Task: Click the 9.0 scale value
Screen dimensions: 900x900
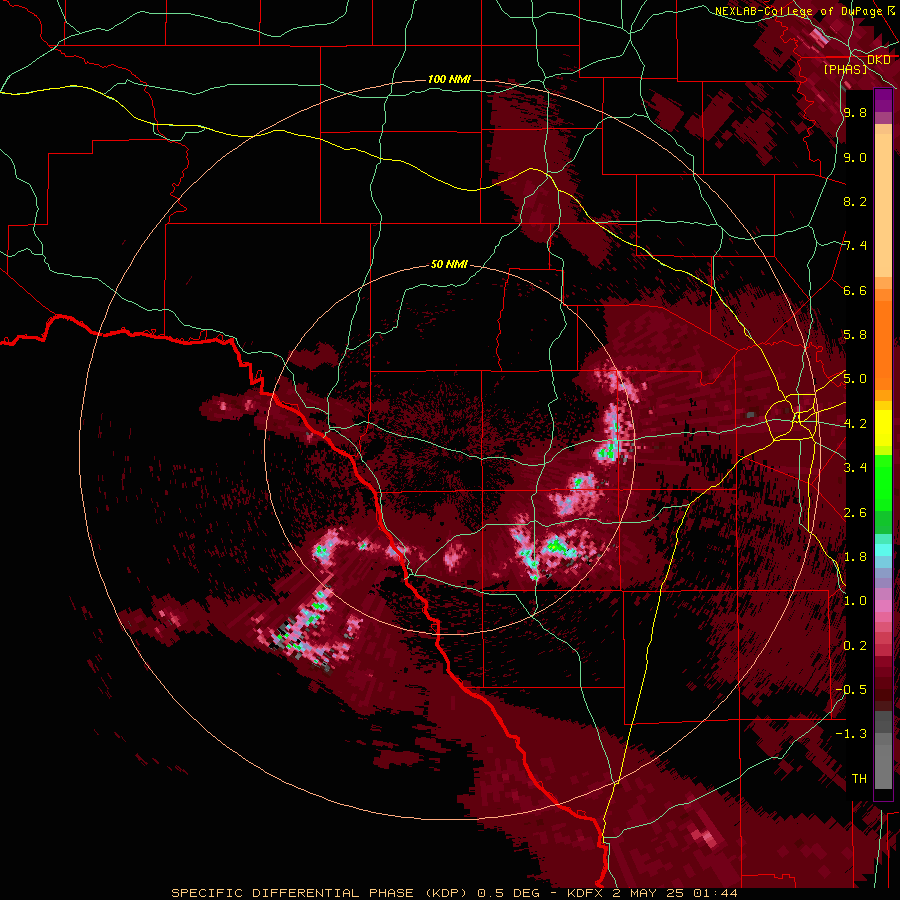Action: pyautogui.click(x=855, y=158)
